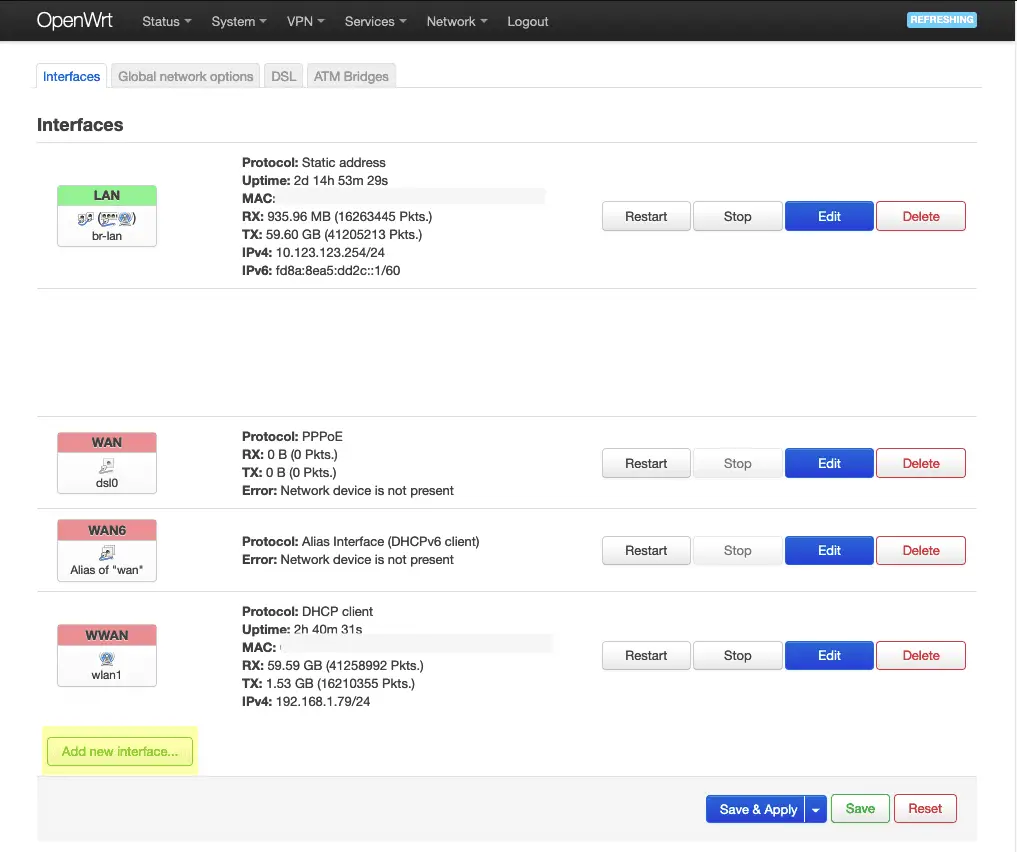Open the Services dropdown menu
Image resolution: width=1017 pixels, height=852 pixels.
(x=376, y=21)
